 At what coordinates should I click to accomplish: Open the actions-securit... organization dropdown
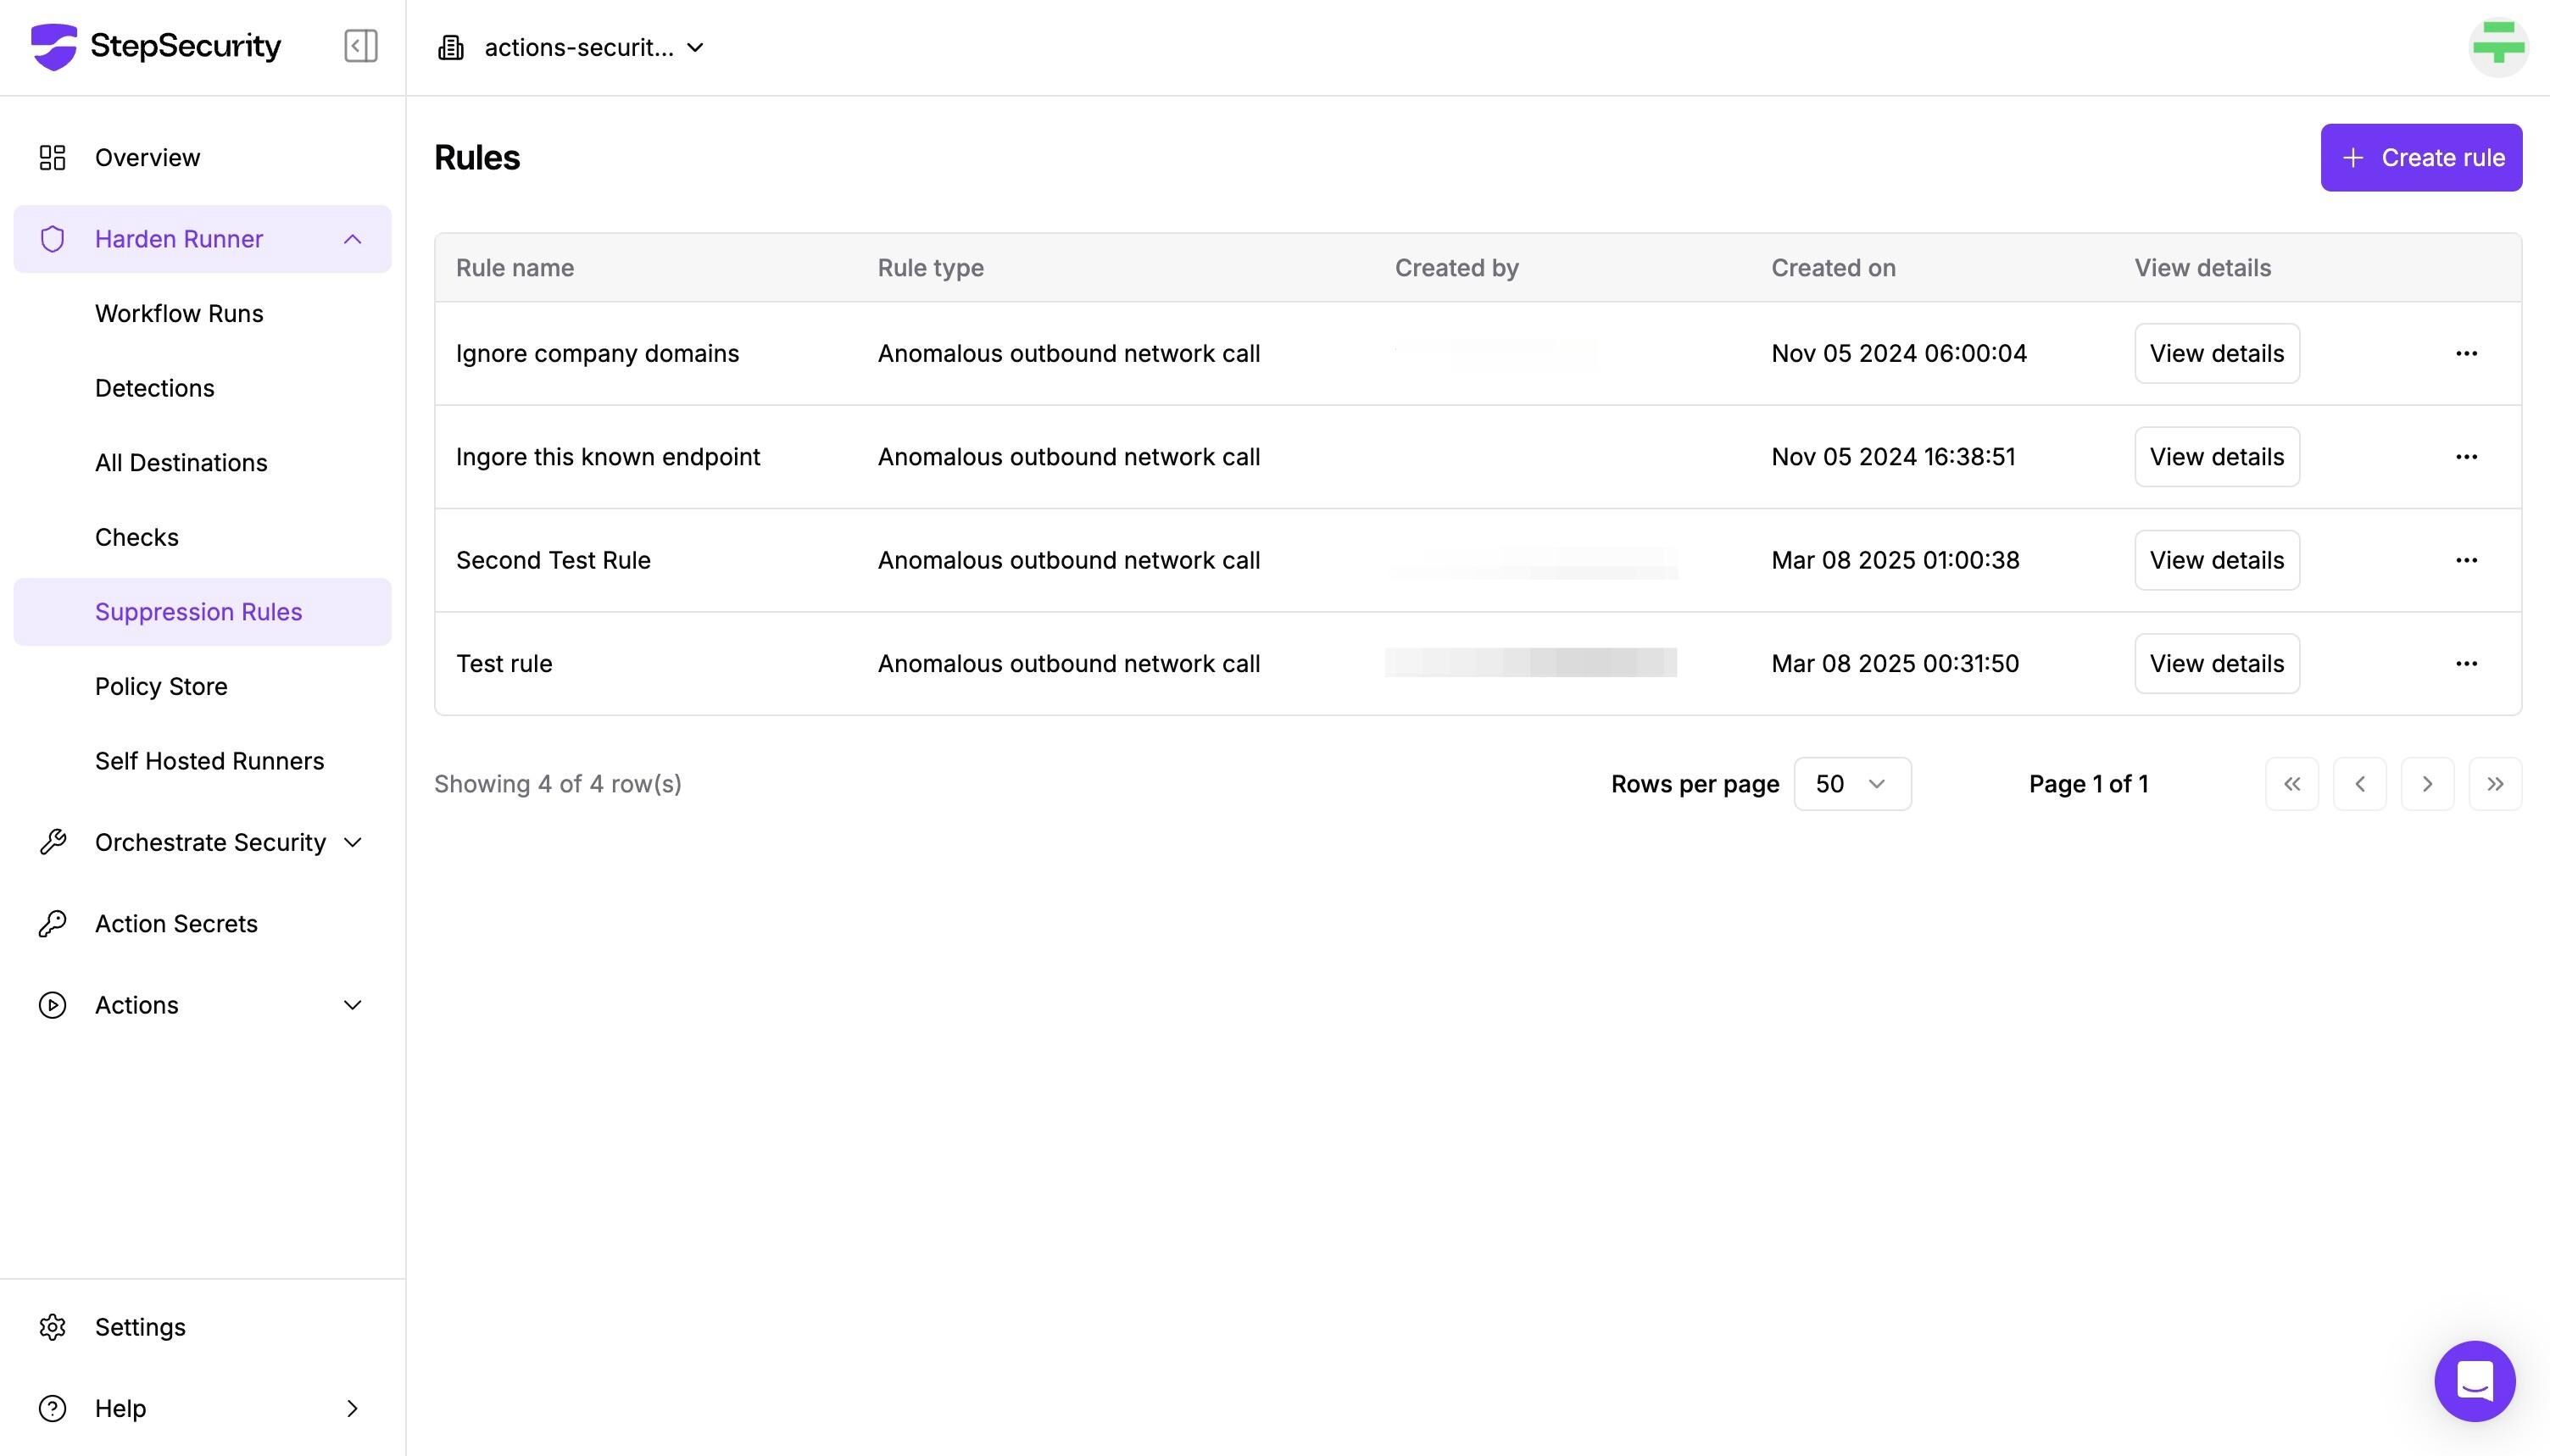pyautogui.click(x=571, y=48)
